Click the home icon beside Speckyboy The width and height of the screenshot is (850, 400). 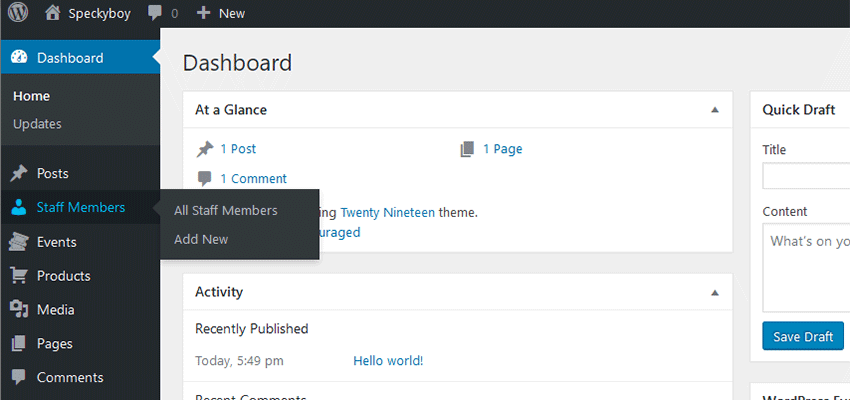[x=53, y=13]
